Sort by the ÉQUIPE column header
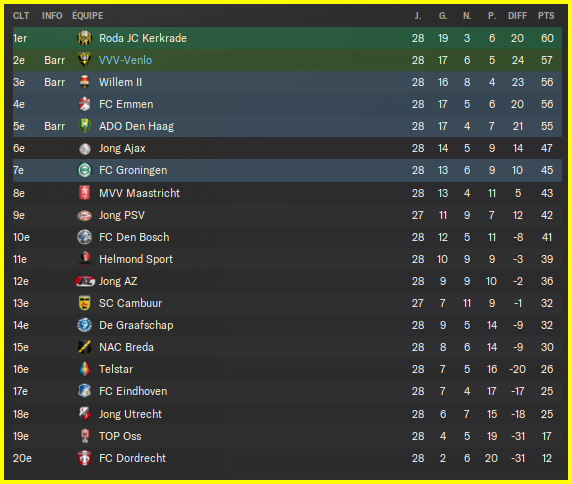The height and width of the screenshot is (484, 572). point(88,16)
